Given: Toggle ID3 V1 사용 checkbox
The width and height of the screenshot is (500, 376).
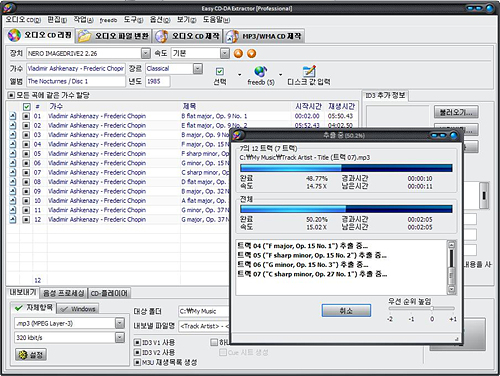Looking at the screenshot, I should click(137, 343).
